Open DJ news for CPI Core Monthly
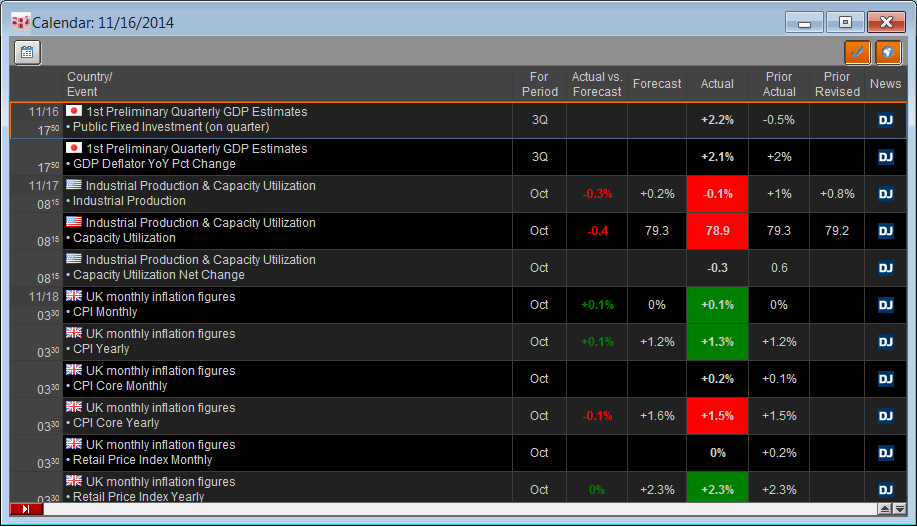 coord(885,379)
